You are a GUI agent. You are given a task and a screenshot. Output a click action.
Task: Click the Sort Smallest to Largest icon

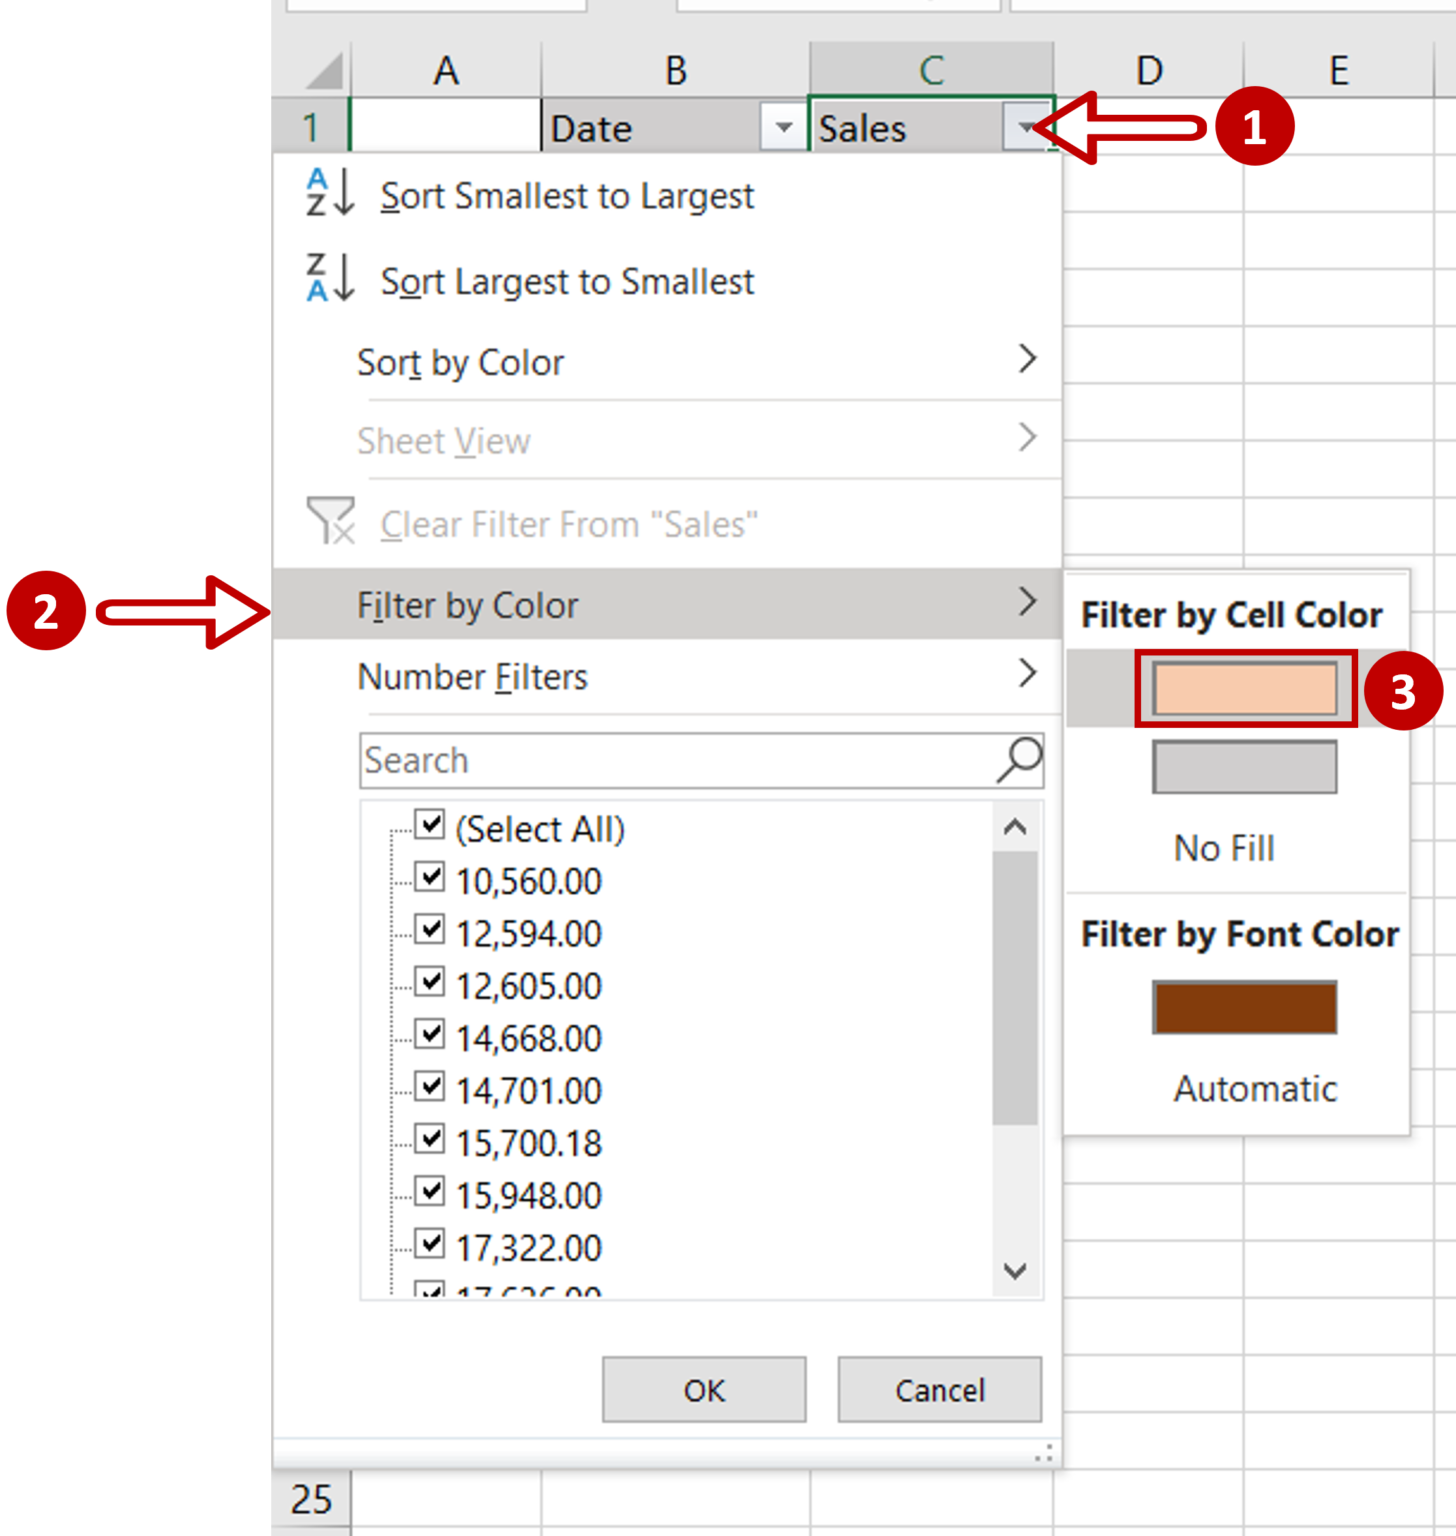coord(330,193)
